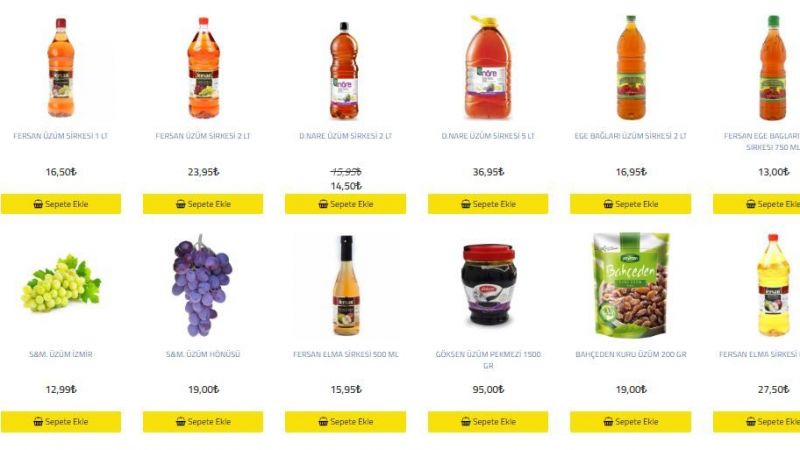
Task: Click Sepete Ekle under D.Nare 2 LT vinegar
Action: [x=345, y=204]
